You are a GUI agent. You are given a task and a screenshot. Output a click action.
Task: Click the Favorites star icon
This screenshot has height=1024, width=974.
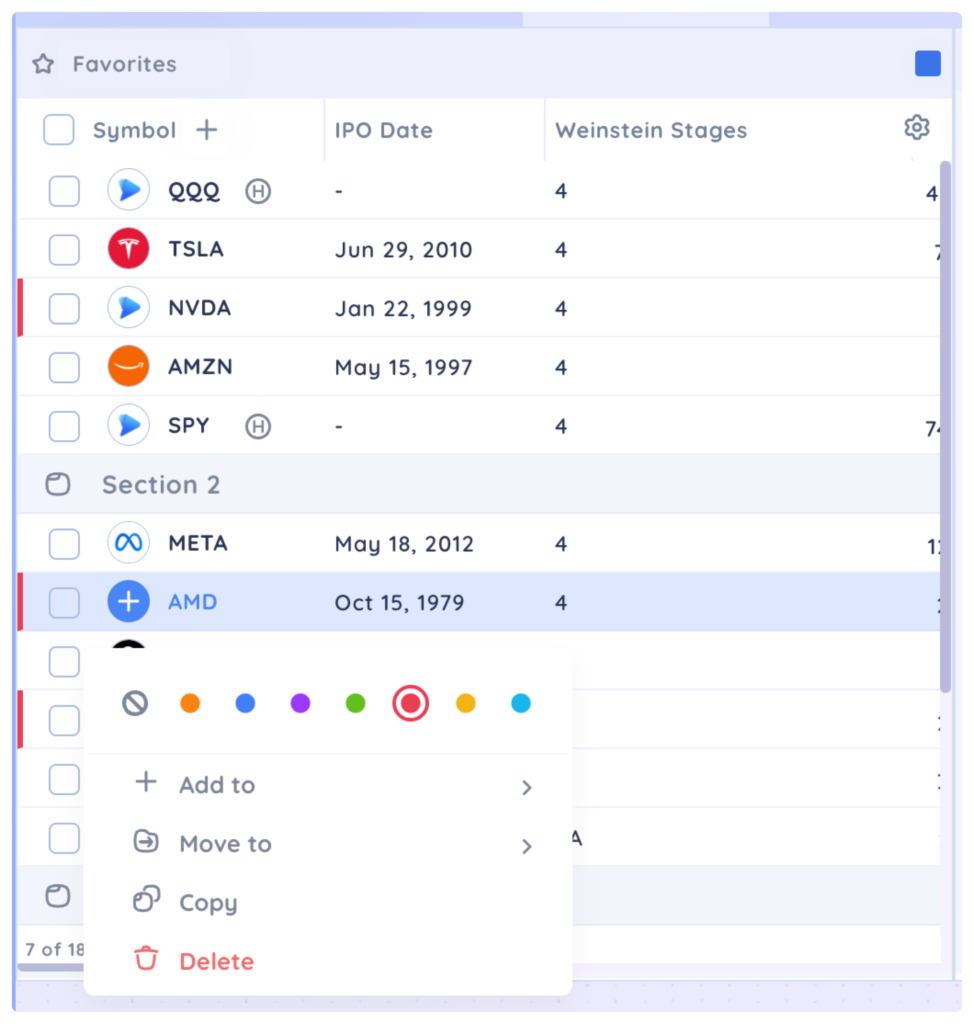[43, 64]
